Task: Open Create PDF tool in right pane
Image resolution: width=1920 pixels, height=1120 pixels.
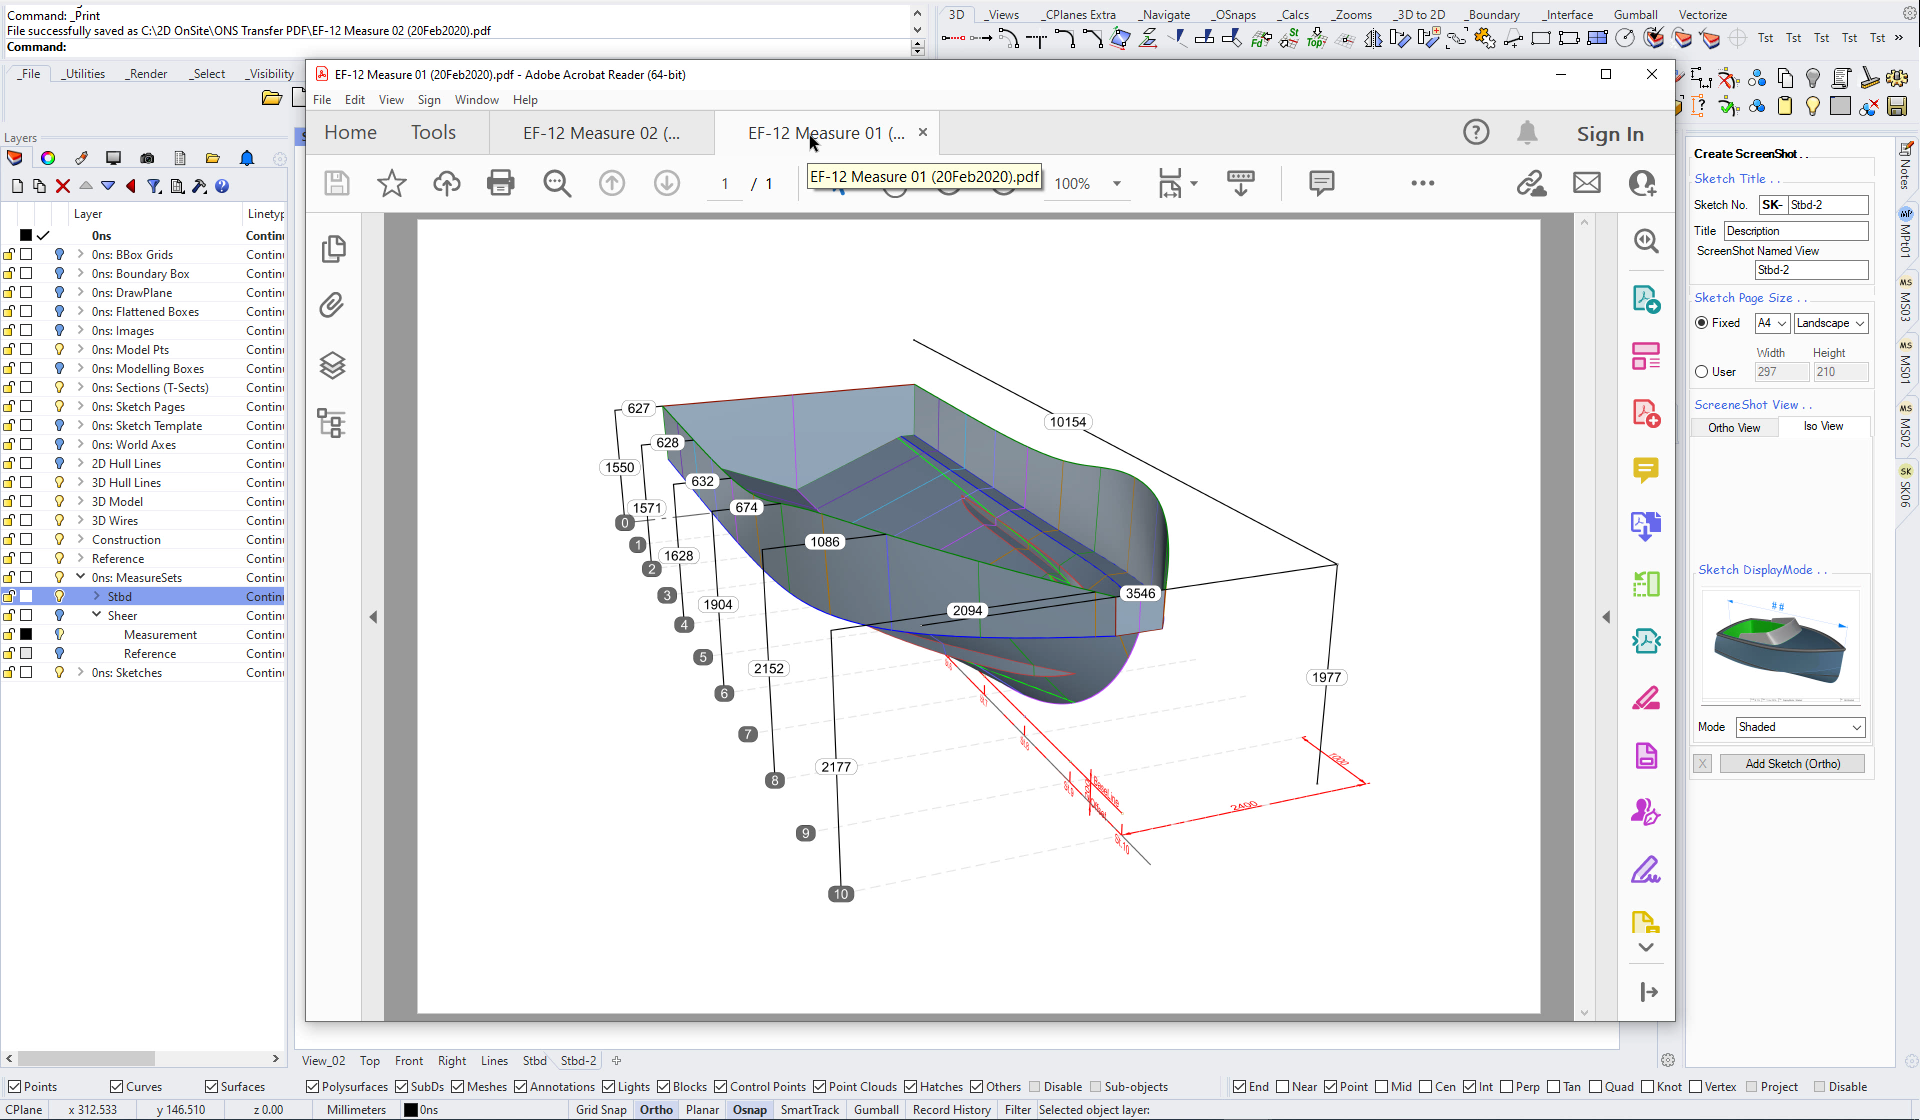Action: coord(1646,412)
